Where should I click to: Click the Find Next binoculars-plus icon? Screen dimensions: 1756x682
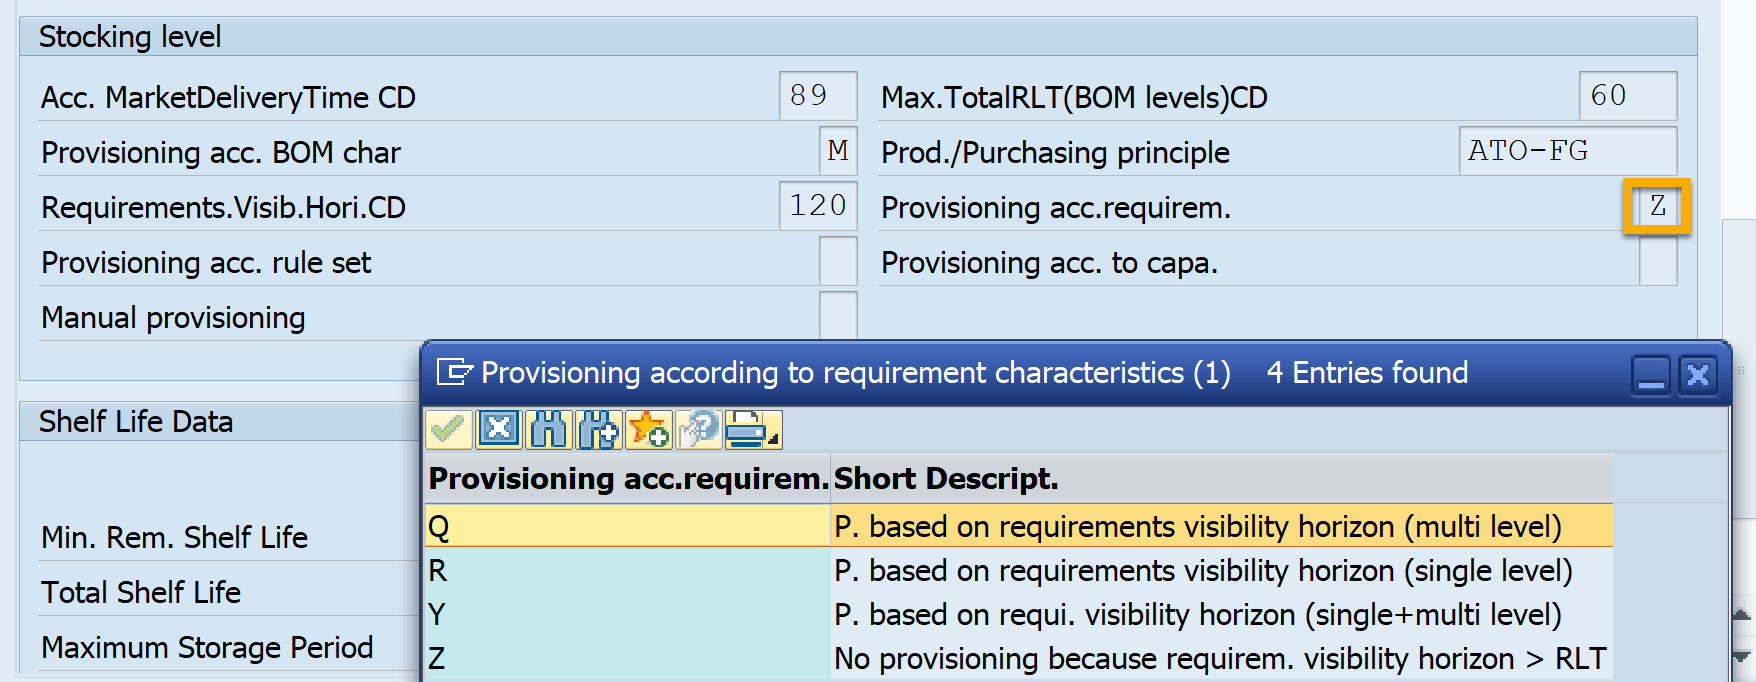click(598, 430)
